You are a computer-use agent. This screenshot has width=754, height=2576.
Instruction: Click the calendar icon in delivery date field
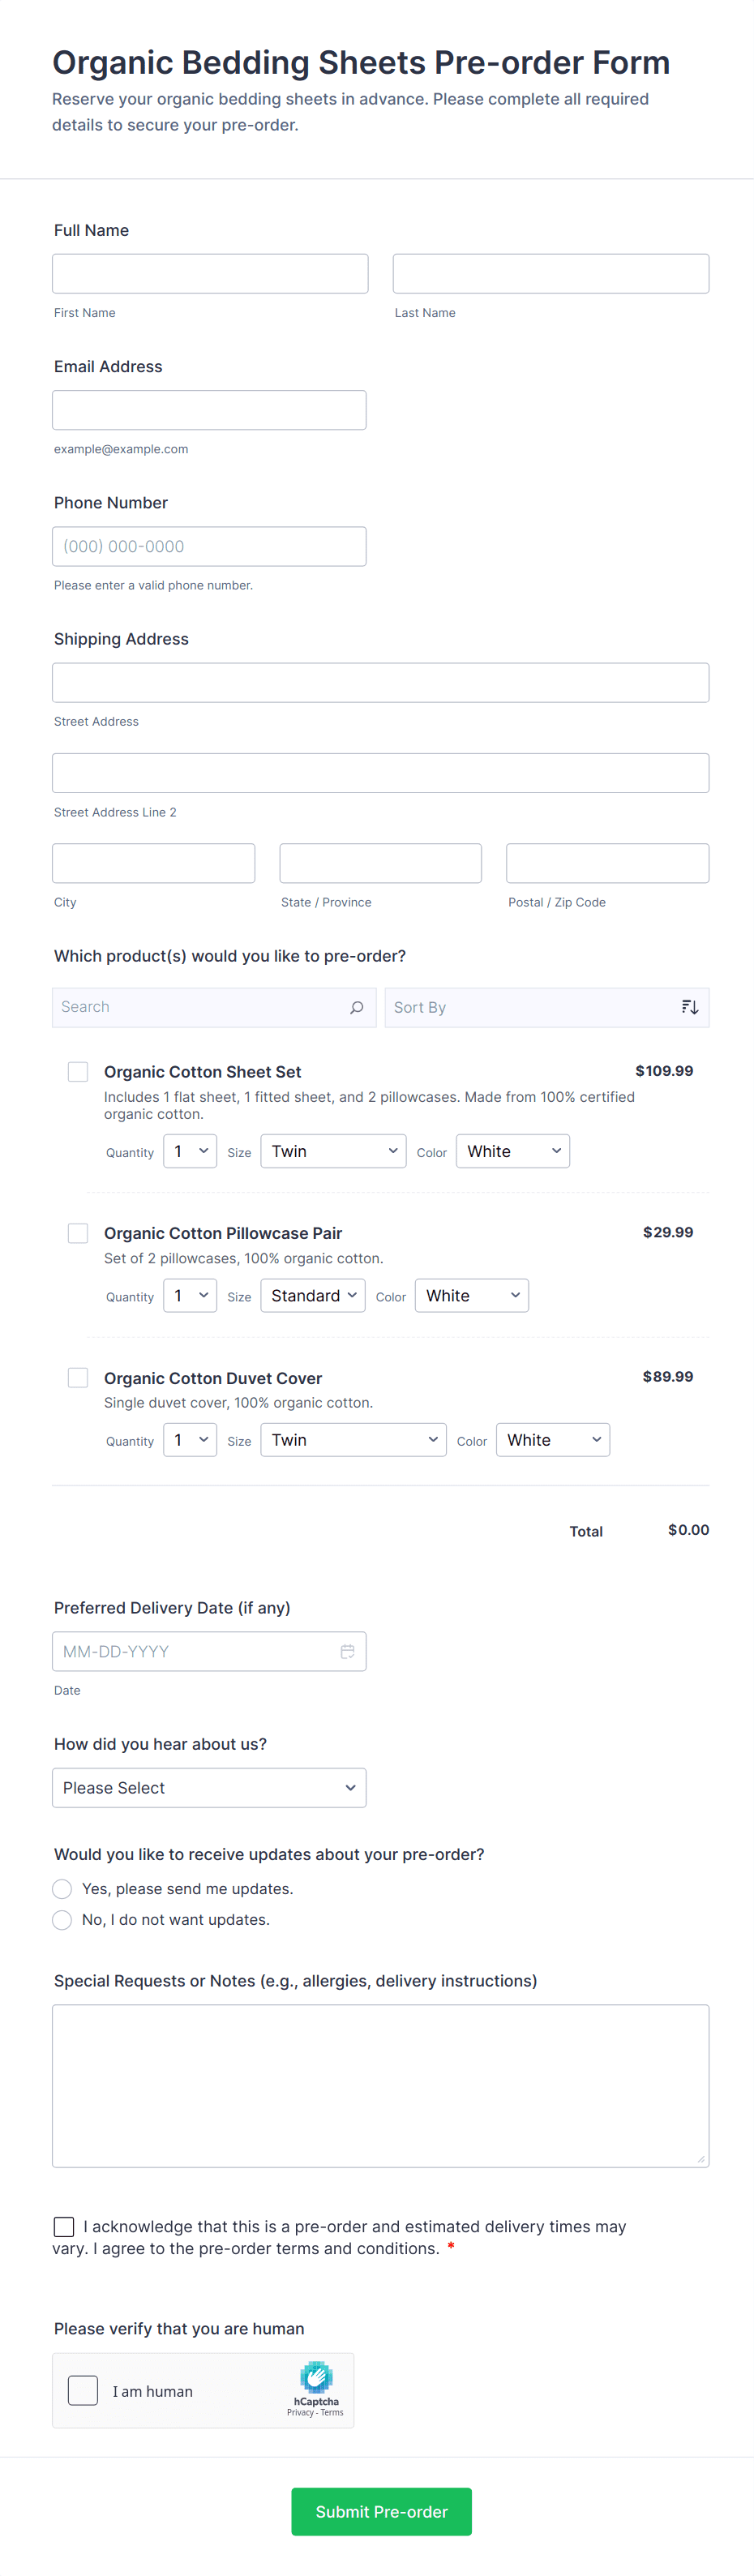347,1651
